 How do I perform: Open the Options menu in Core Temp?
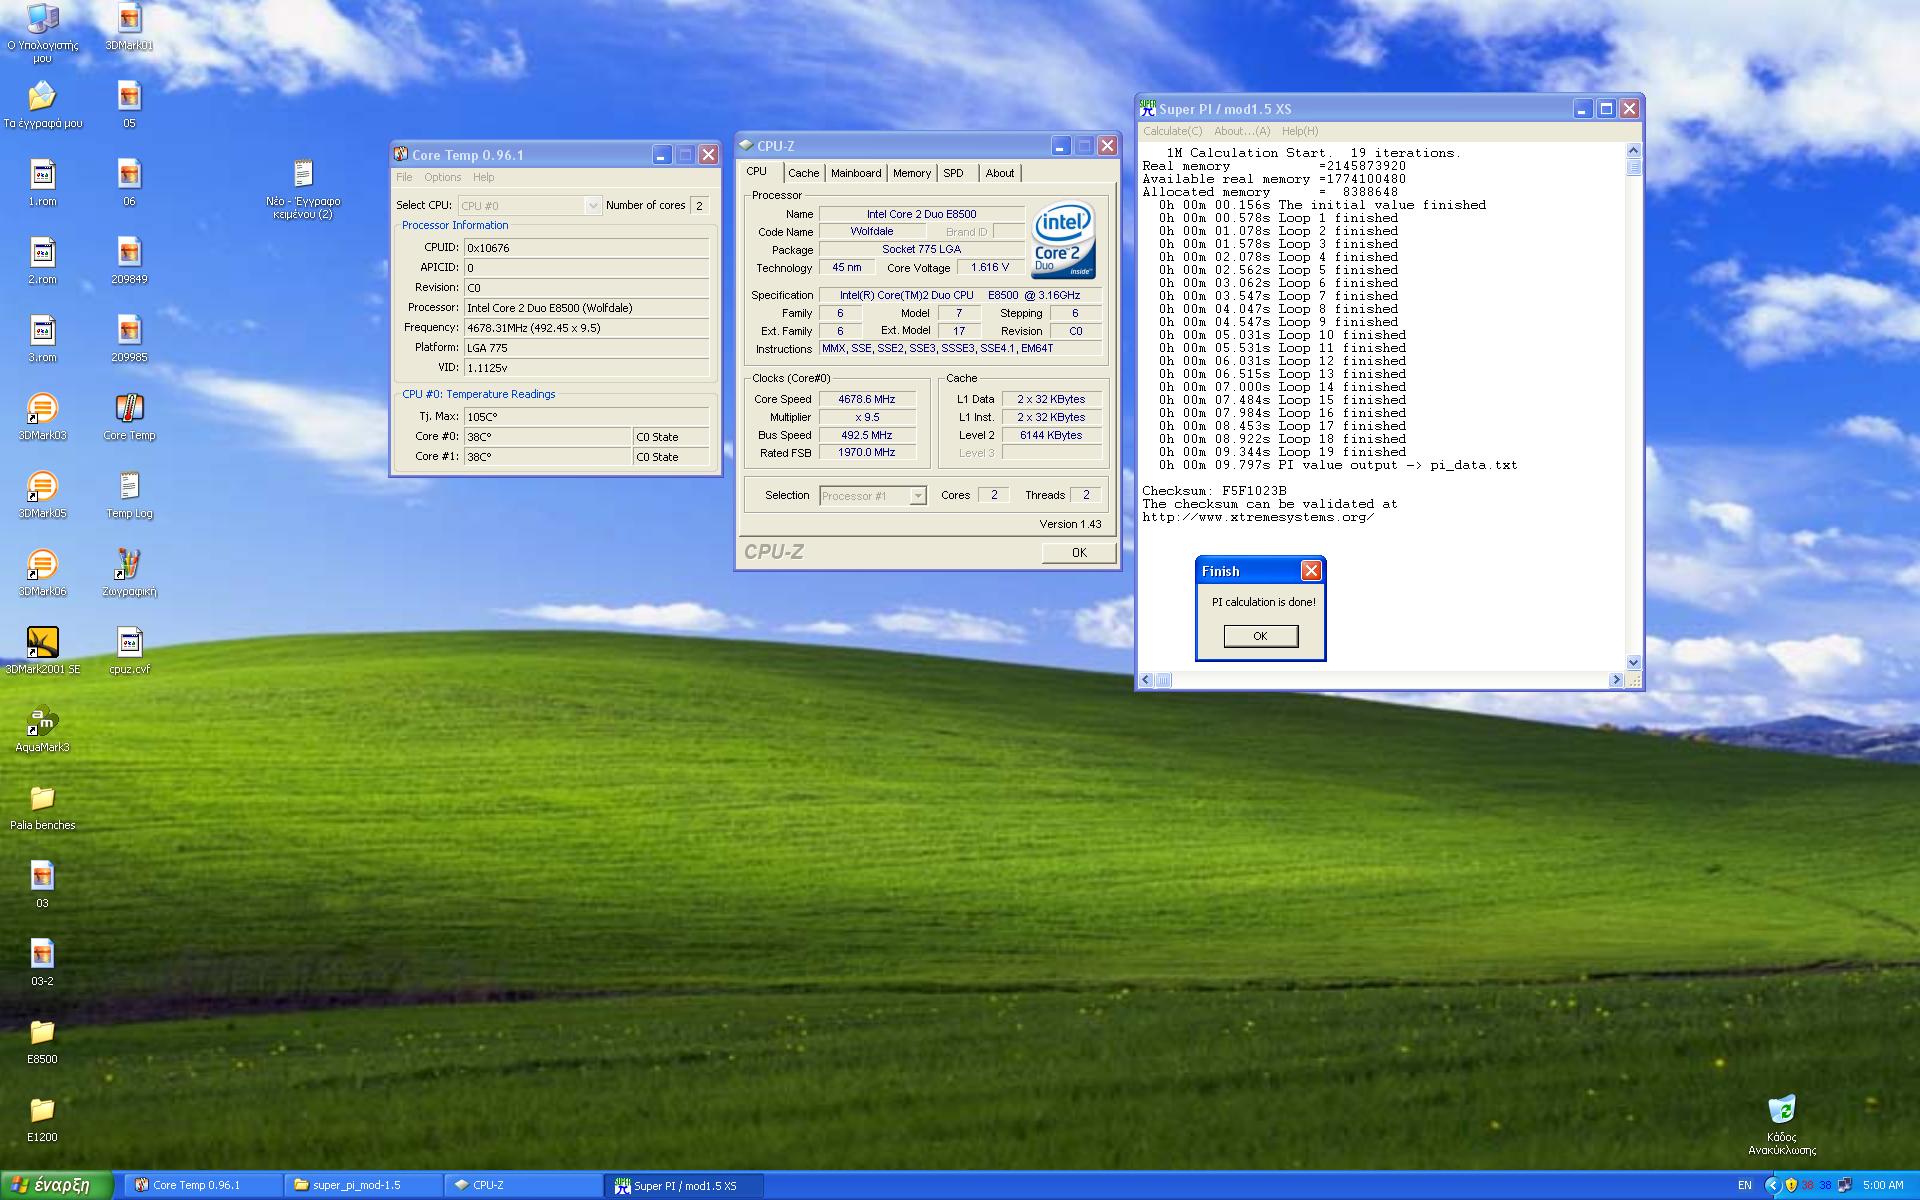click(x=442, y=177)
